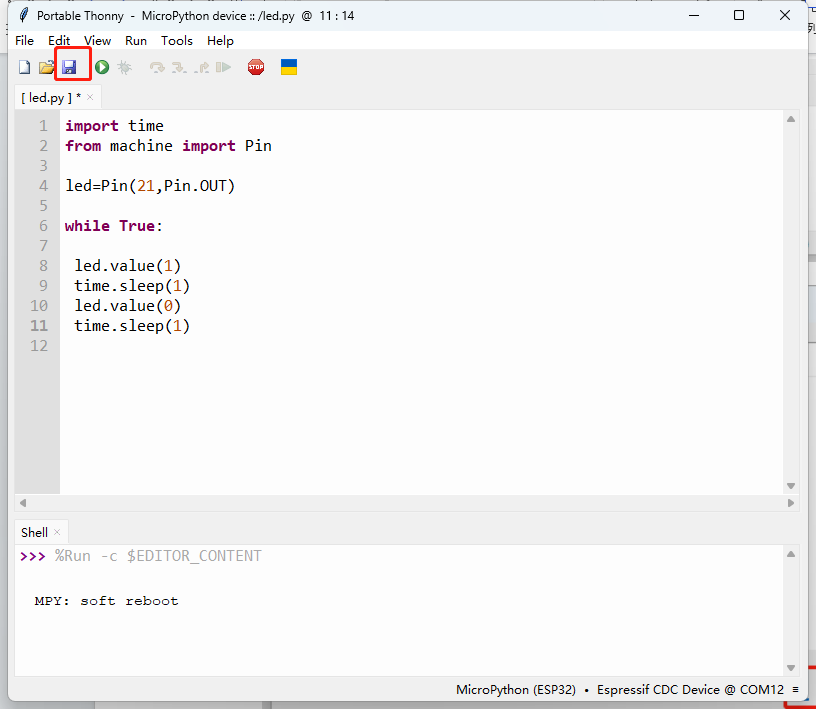Screen dimensions: 816x709
Task: Click editor vertical scrollbar up arrow
Action: pos(791,119)
